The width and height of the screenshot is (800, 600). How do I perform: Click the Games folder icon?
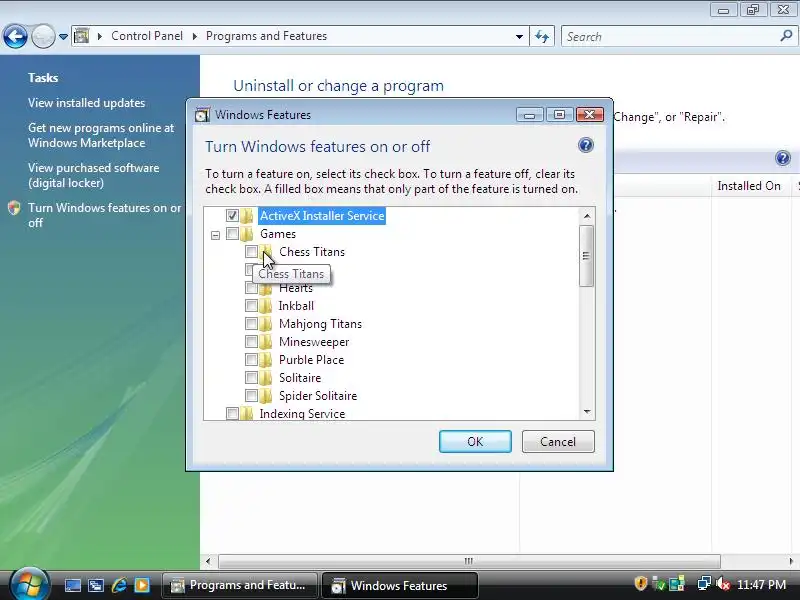247,234
